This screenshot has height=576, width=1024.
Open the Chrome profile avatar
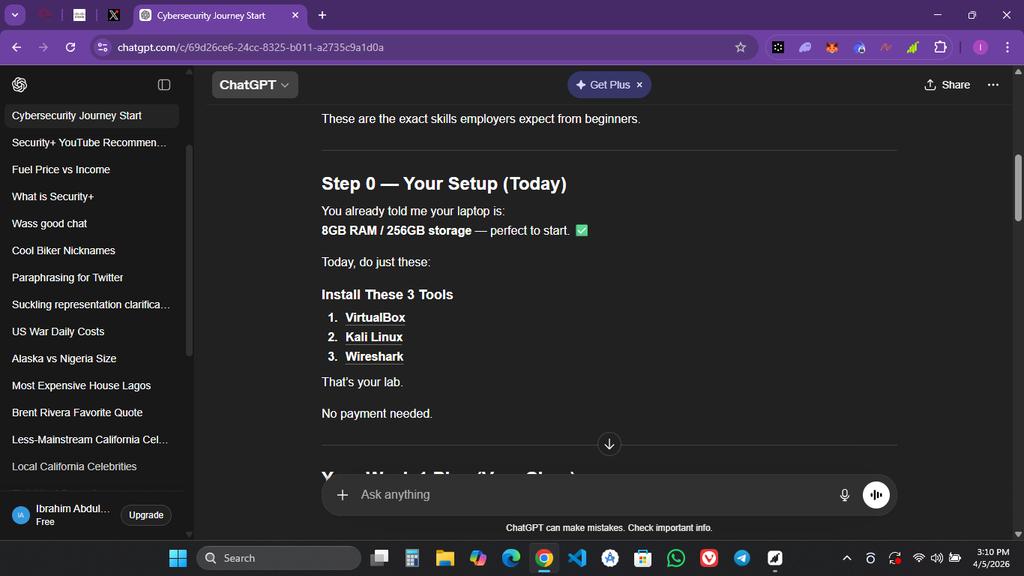[x=980, y=47]
